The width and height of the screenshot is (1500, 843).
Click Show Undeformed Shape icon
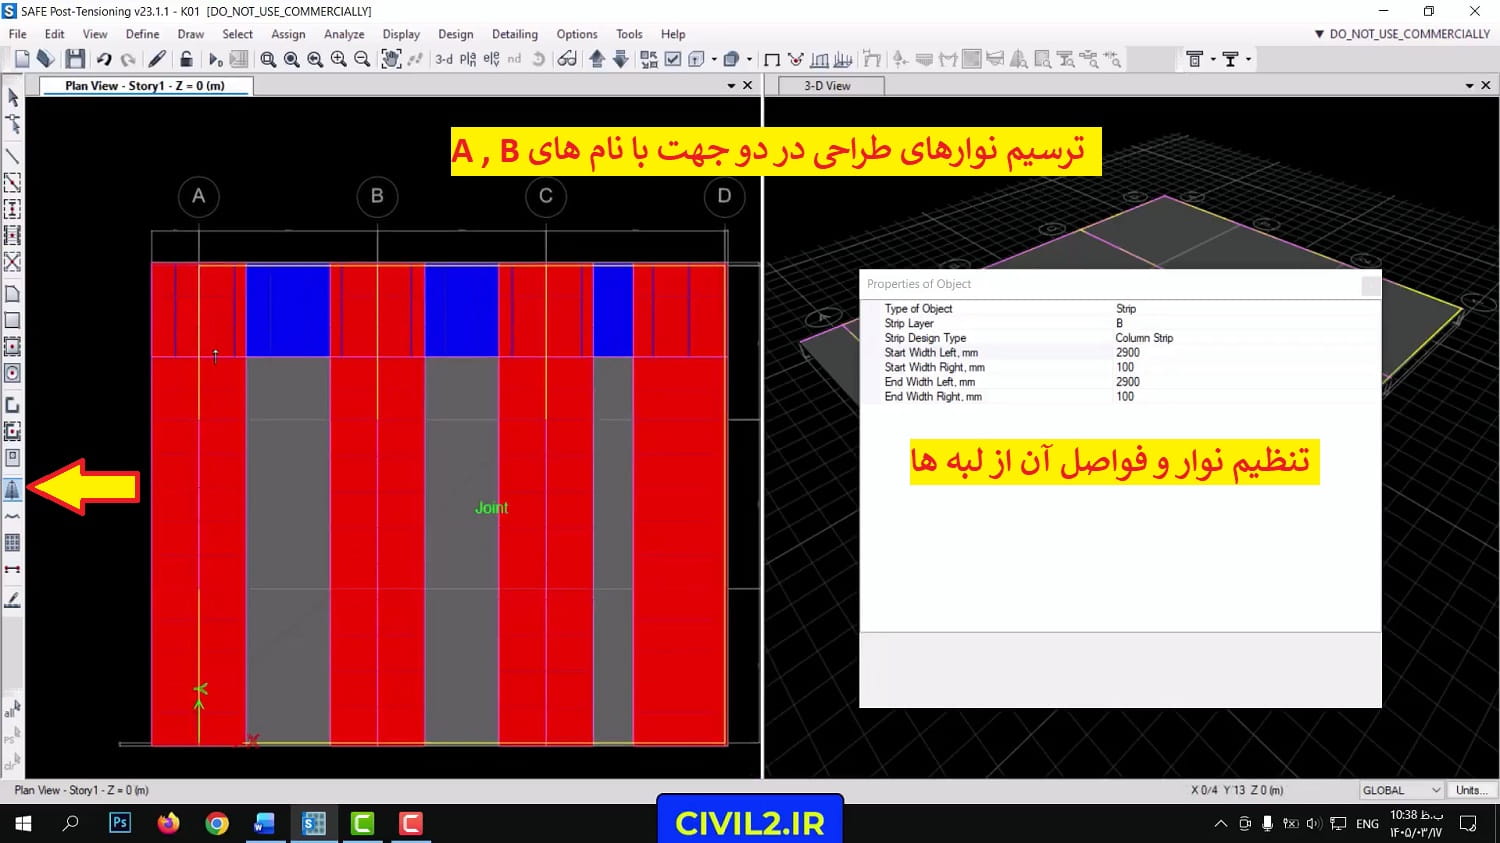(x=772, y=59)
